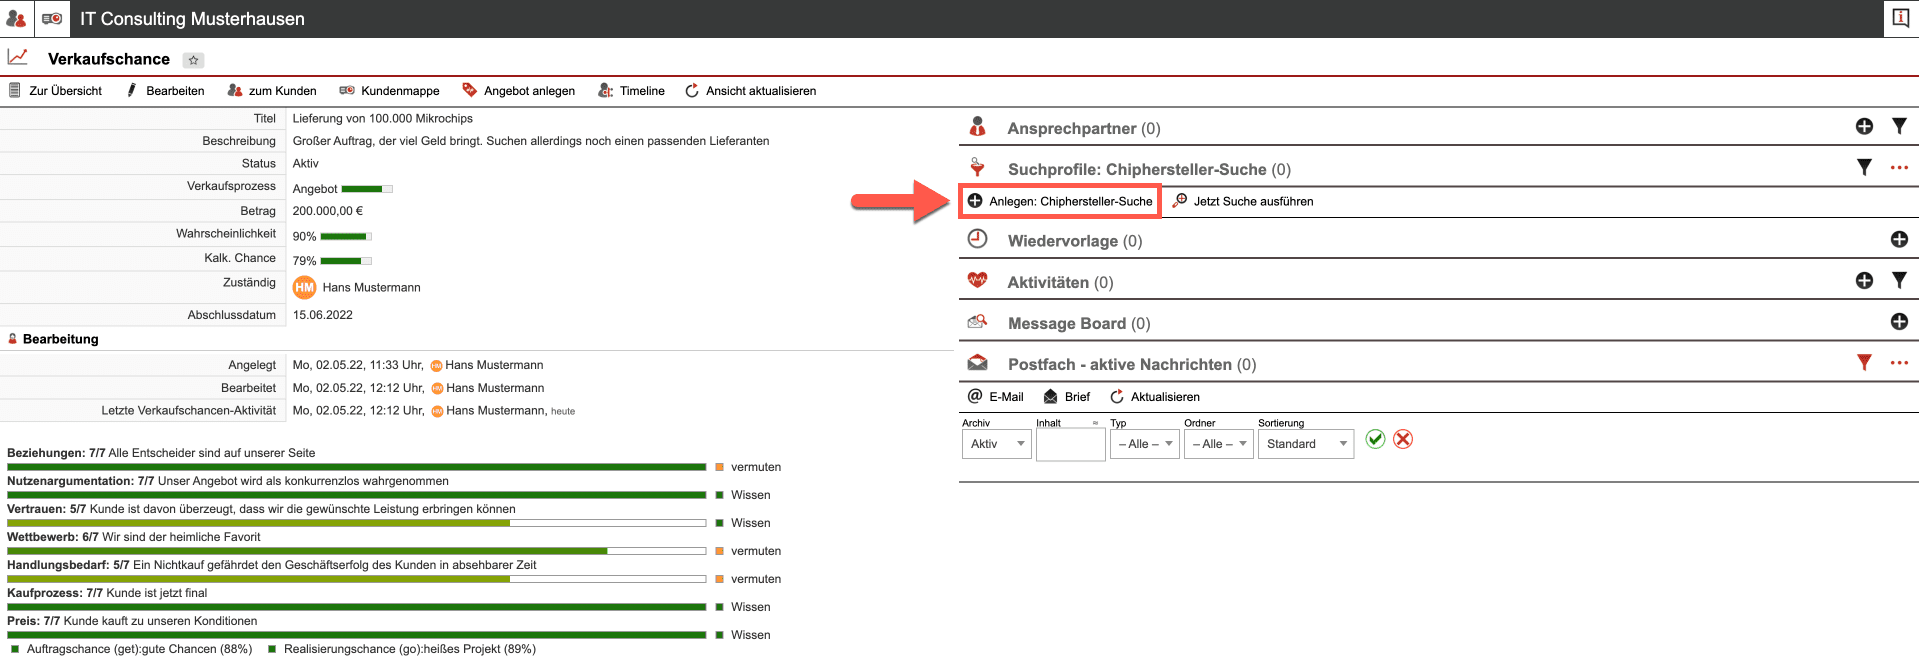This screenshot has width=1919, height=663.
Task: Reset mailbox filter with red X
Action: pyautogui.click(x=1403, y=440)
